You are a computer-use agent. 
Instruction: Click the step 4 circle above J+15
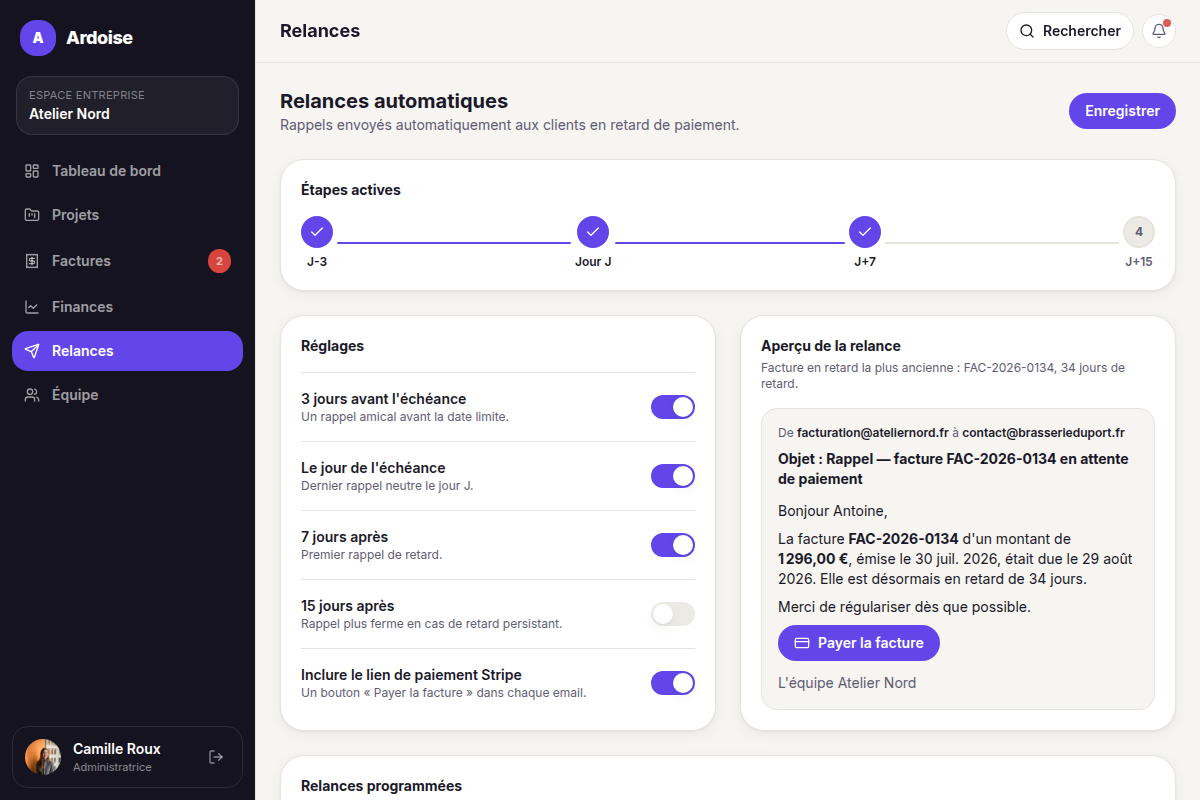click(1139, 232)
